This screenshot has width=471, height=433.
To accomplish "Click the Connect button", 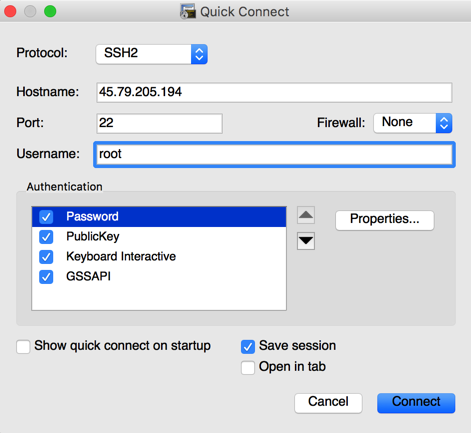I will click(416, 403).
